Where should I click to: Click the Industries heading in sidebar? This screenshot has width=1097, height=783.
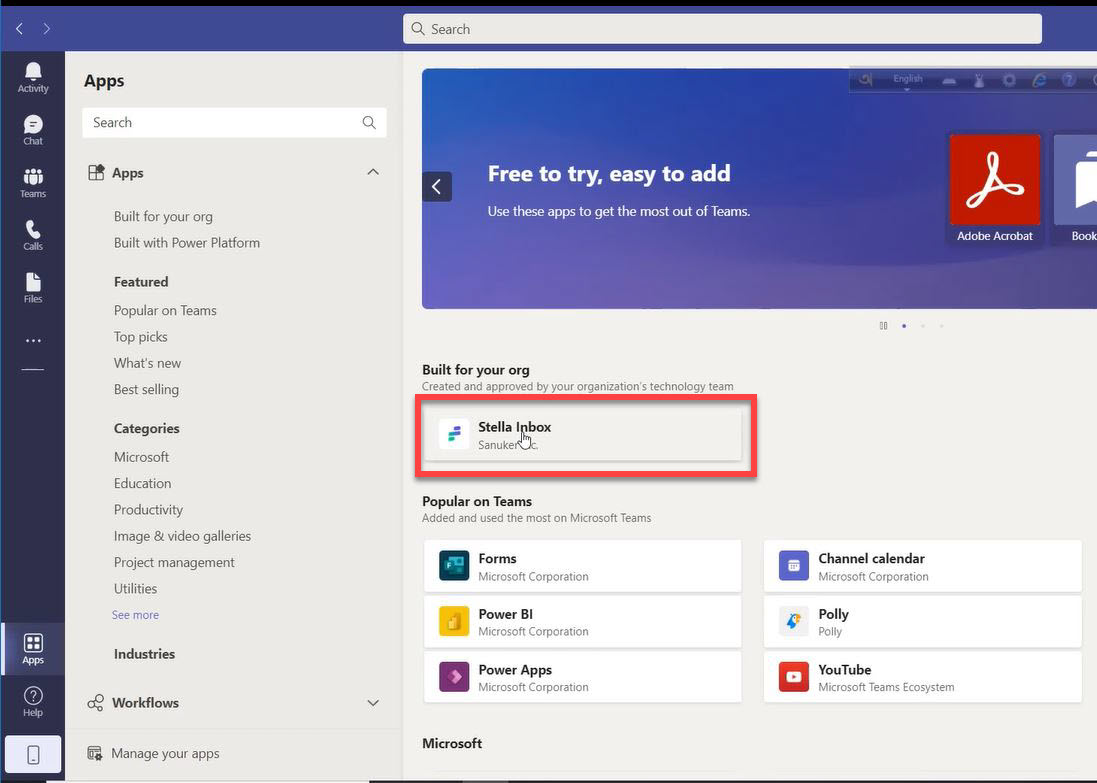[144, 654]
